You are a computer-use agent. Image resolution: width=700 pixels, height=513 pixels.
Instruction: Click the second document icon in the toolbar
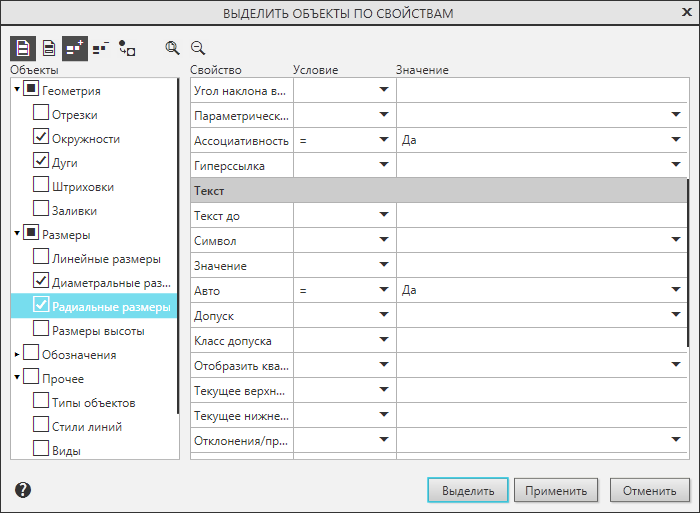click(x=48, y=47)
